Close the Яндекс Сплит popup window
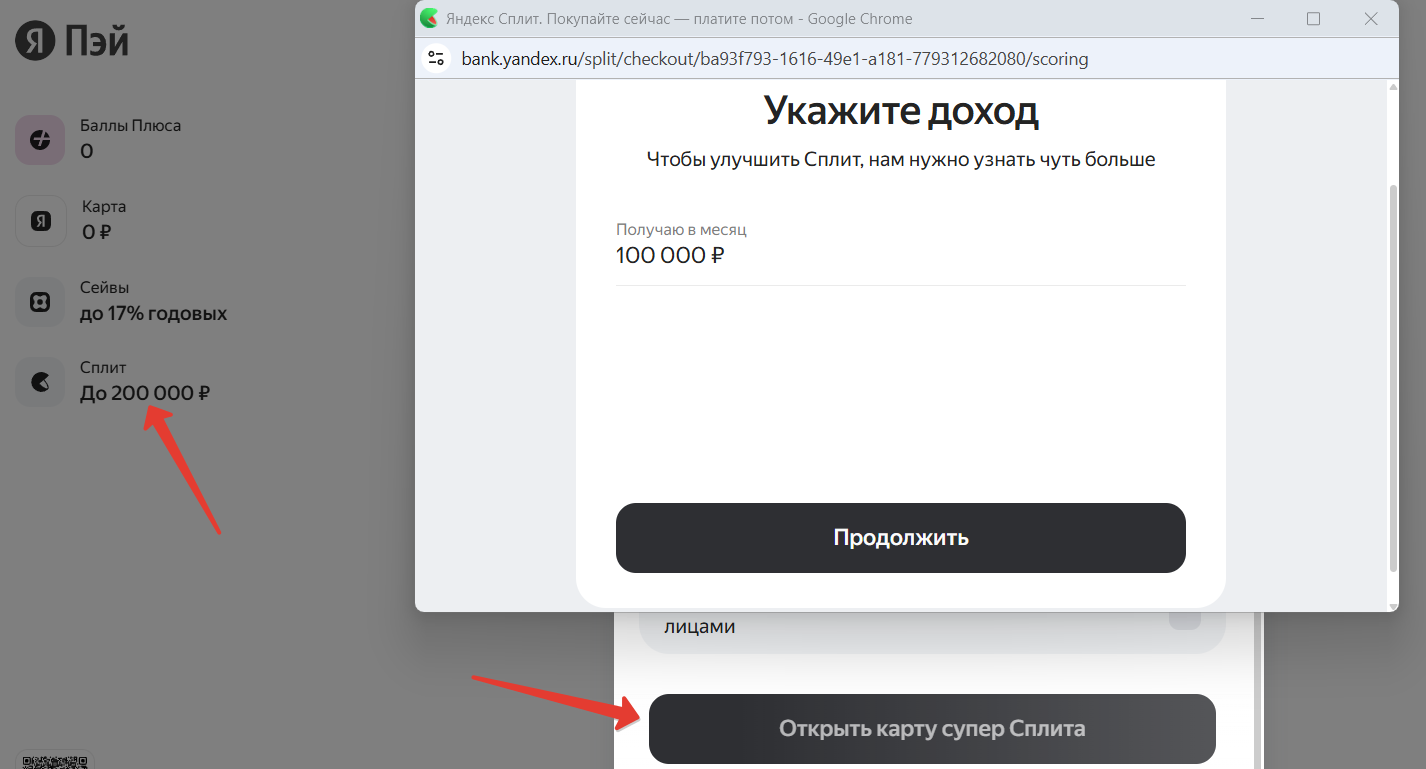Viewport: 1426px width, 769px height. click(1371, 19)
